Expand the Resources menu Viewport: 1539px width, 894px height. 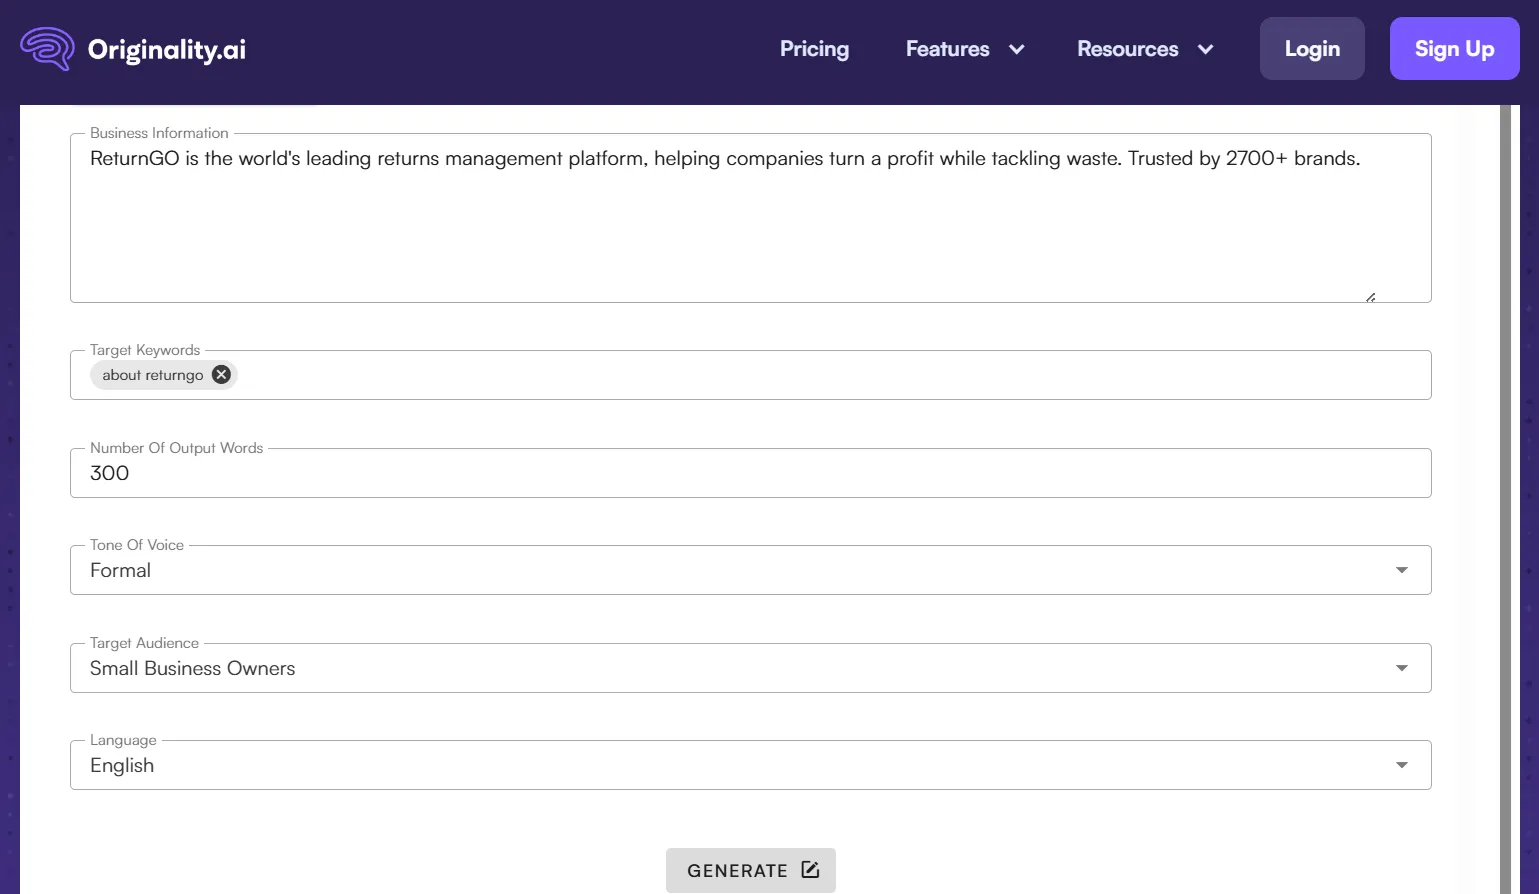[x=1145, y=49]
